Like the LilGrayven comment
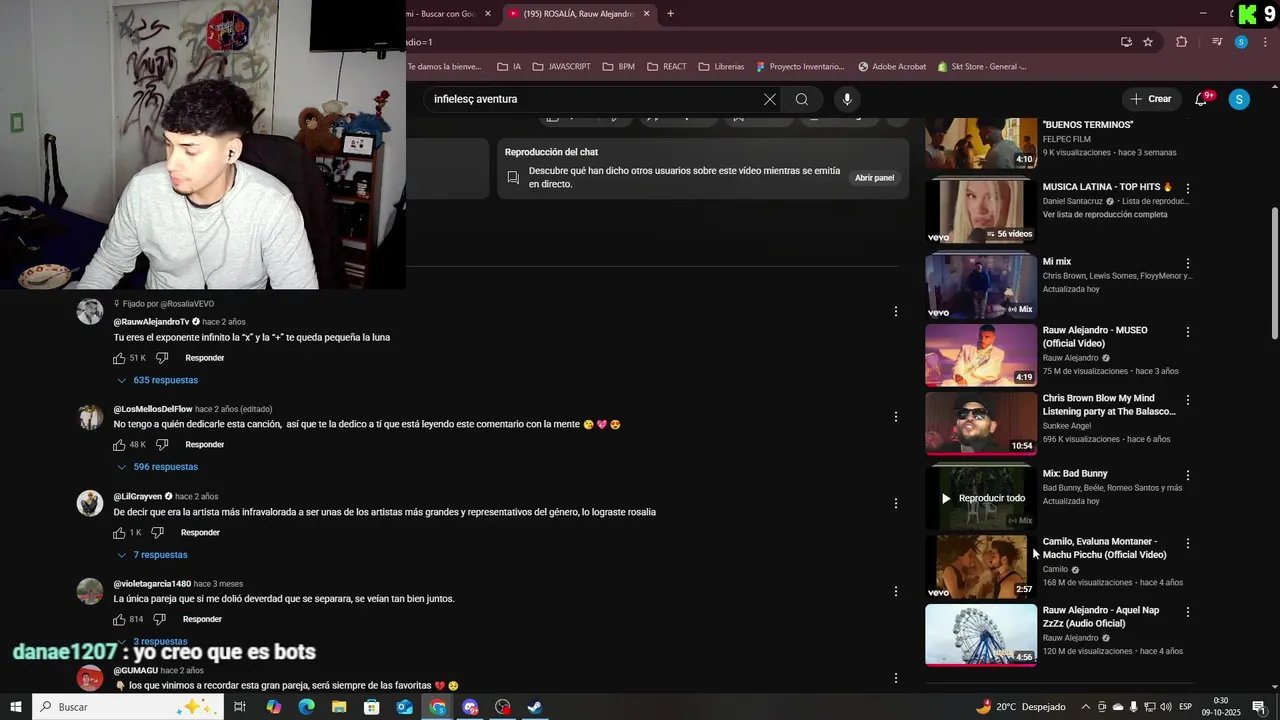This screenshot has width=1280, height=720. 119,533
